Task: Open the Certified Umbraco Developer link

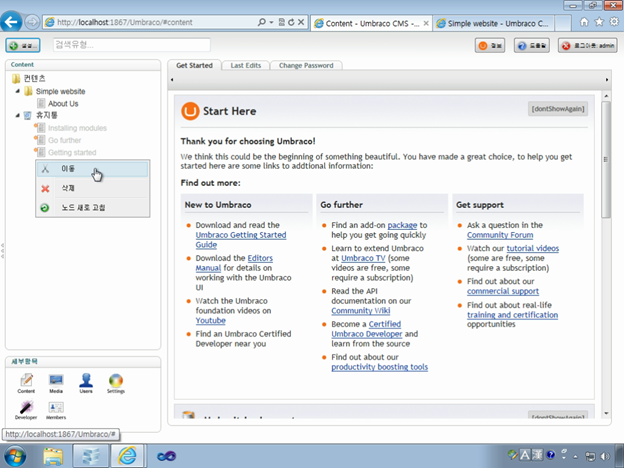Action: [367, 329]
